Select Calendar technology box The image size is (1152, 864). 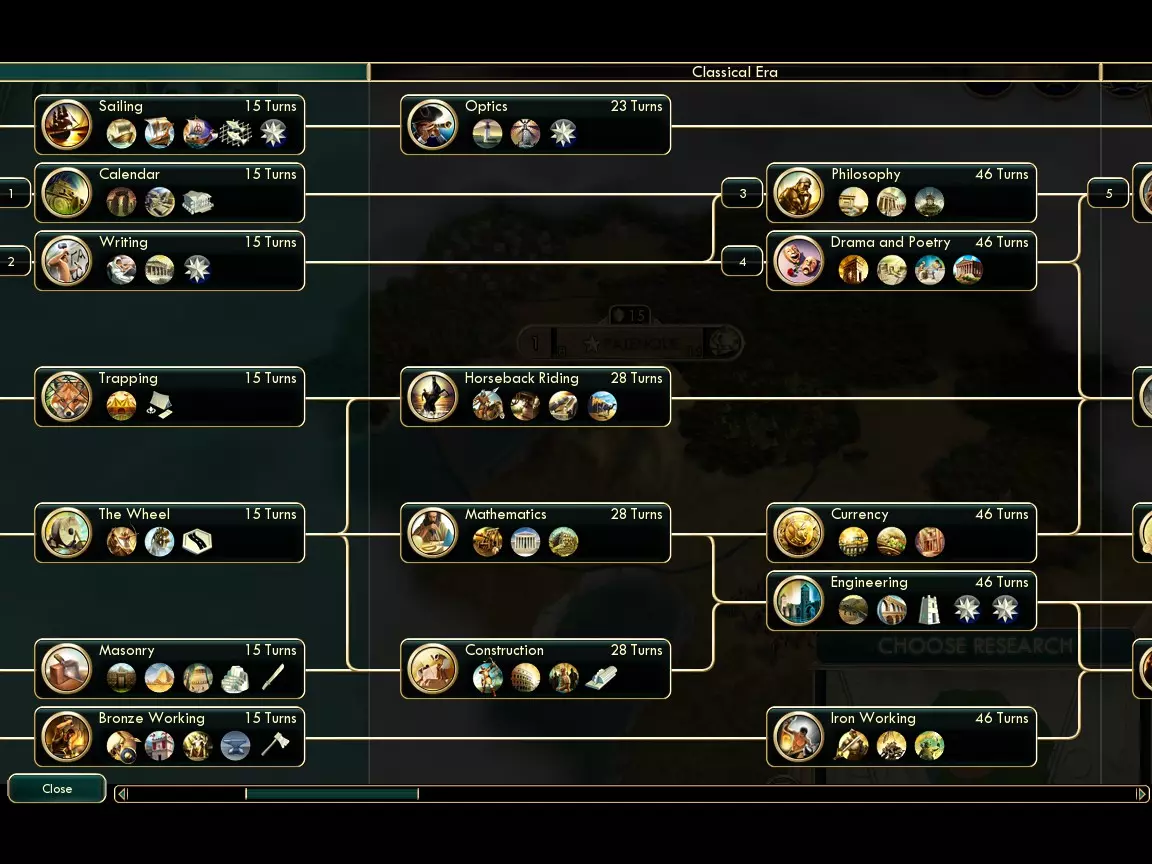coord(170,193)
